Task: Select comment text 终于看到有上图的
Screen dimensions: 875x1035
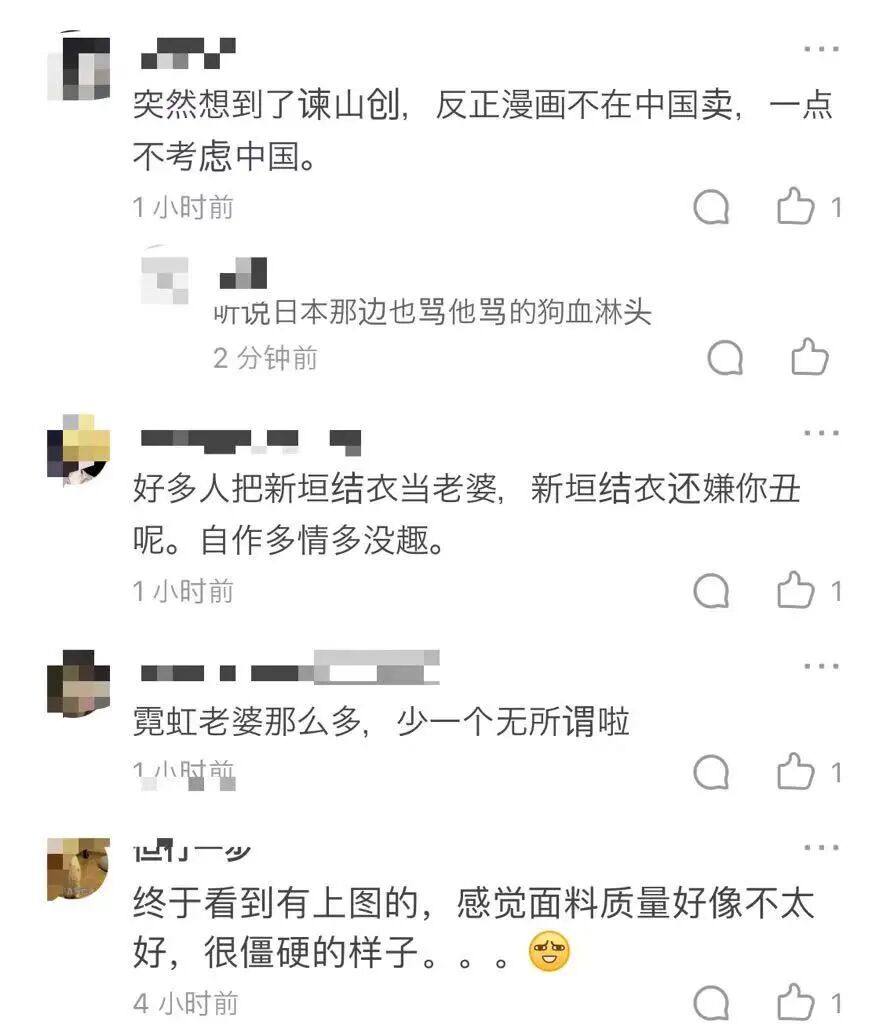Action: click(275, 903)
